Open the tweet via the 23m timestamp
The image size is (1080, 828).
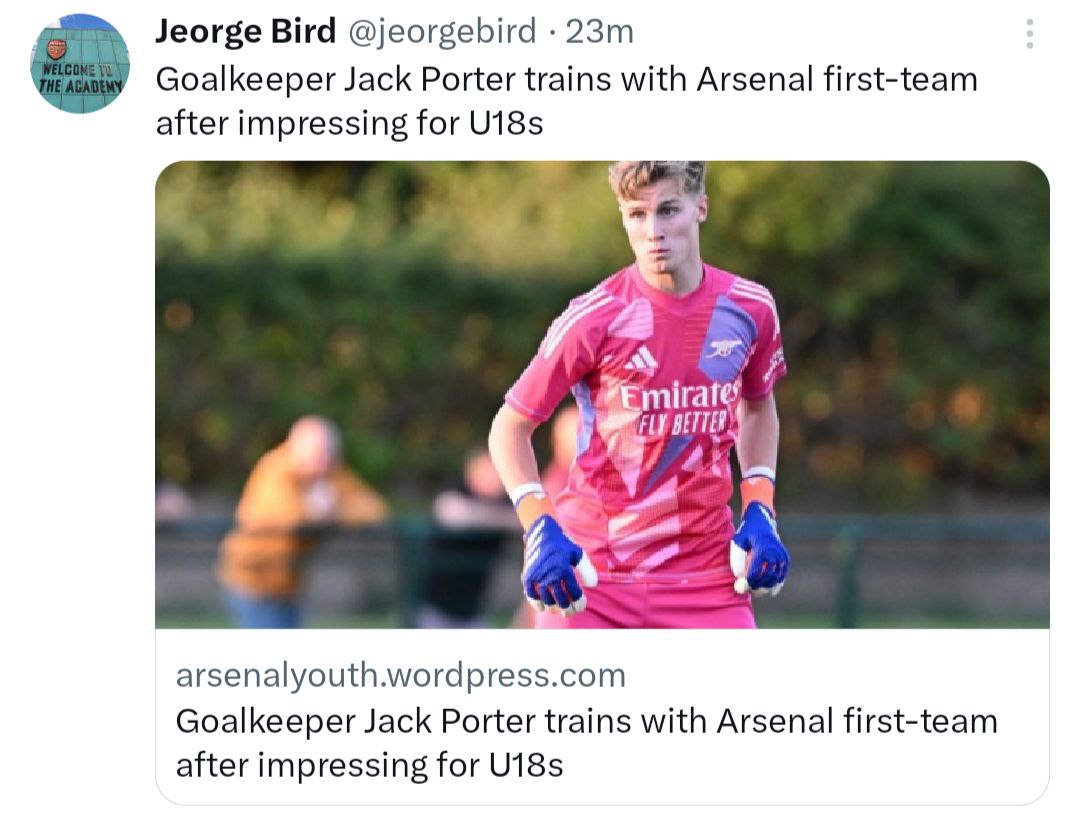click(599, 32)
